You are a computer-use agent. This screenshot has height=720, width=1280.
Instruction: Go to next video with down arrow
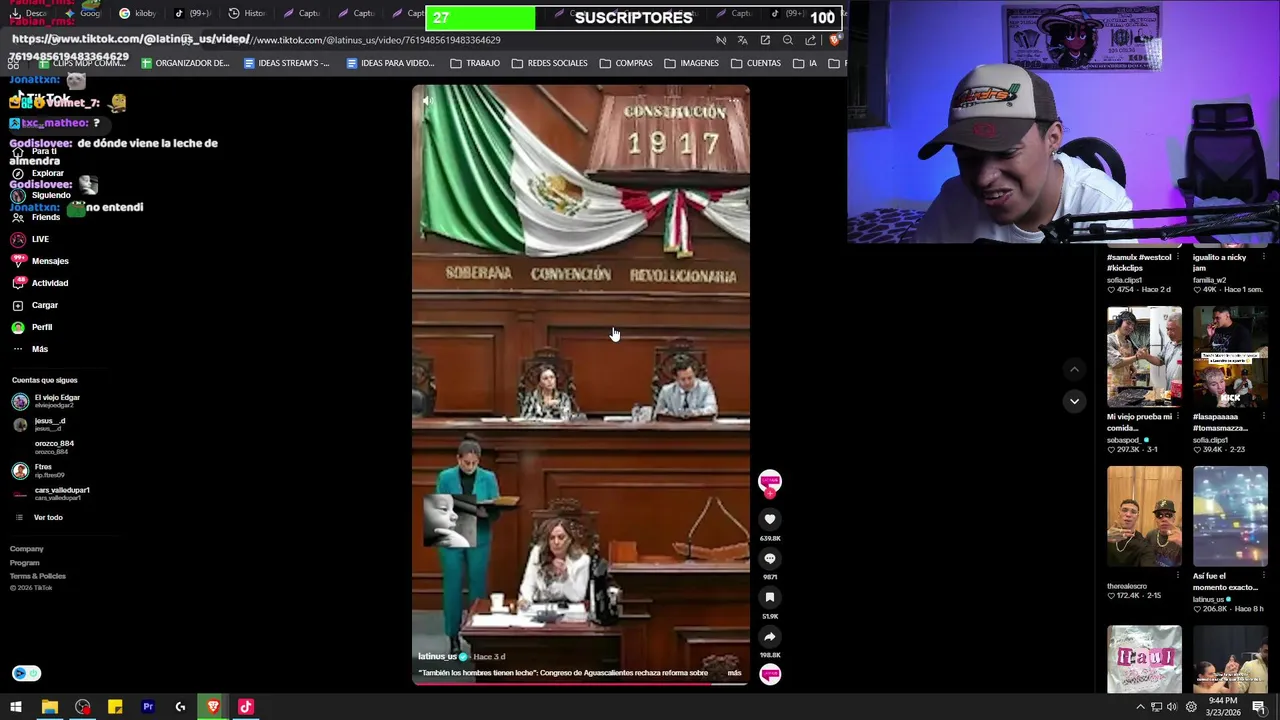tap(1074, 401)
